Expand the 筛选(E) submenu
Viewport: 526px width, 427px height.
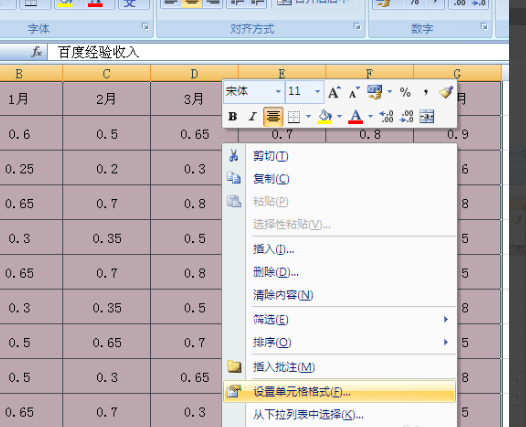tap(339, 320)
